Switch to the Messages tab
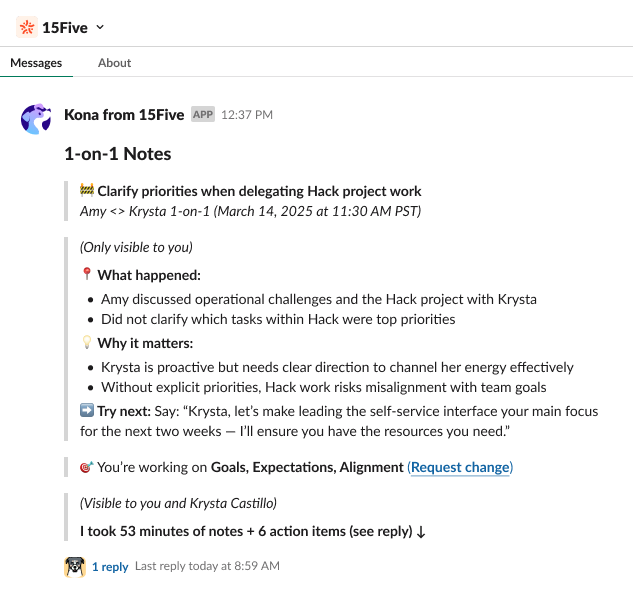Image resolution: width=633 pixels, height=611 pixels. tap(36, 63)
